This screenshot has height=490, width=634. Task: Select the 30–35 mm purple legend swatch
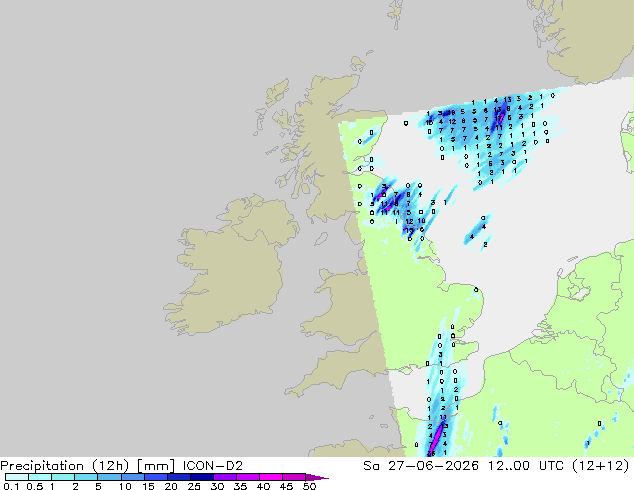coord(225,477)
